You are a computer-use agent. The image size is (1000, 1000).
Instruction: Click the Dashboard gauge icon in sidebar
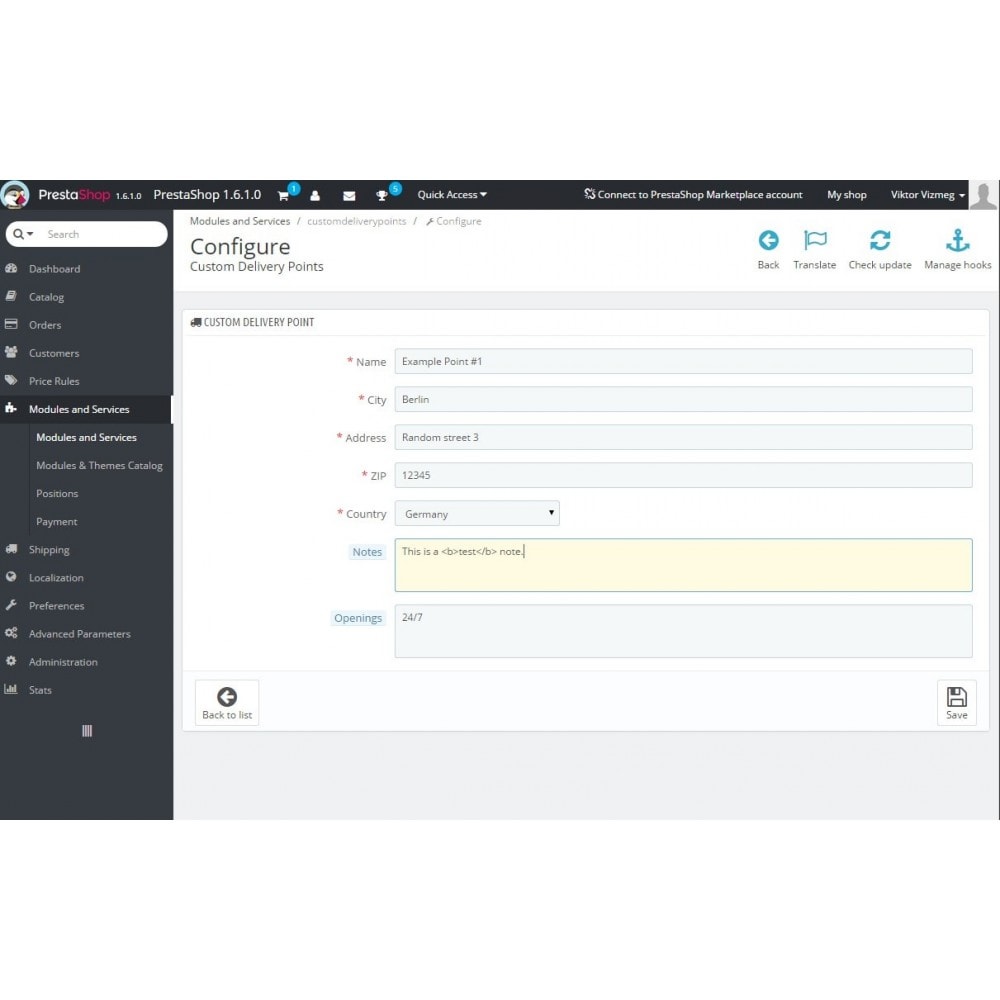pos(11,268)
